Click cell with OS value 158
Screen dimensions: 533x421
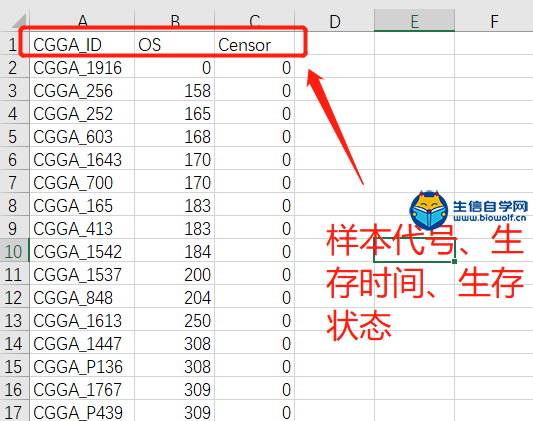[175, 90]
